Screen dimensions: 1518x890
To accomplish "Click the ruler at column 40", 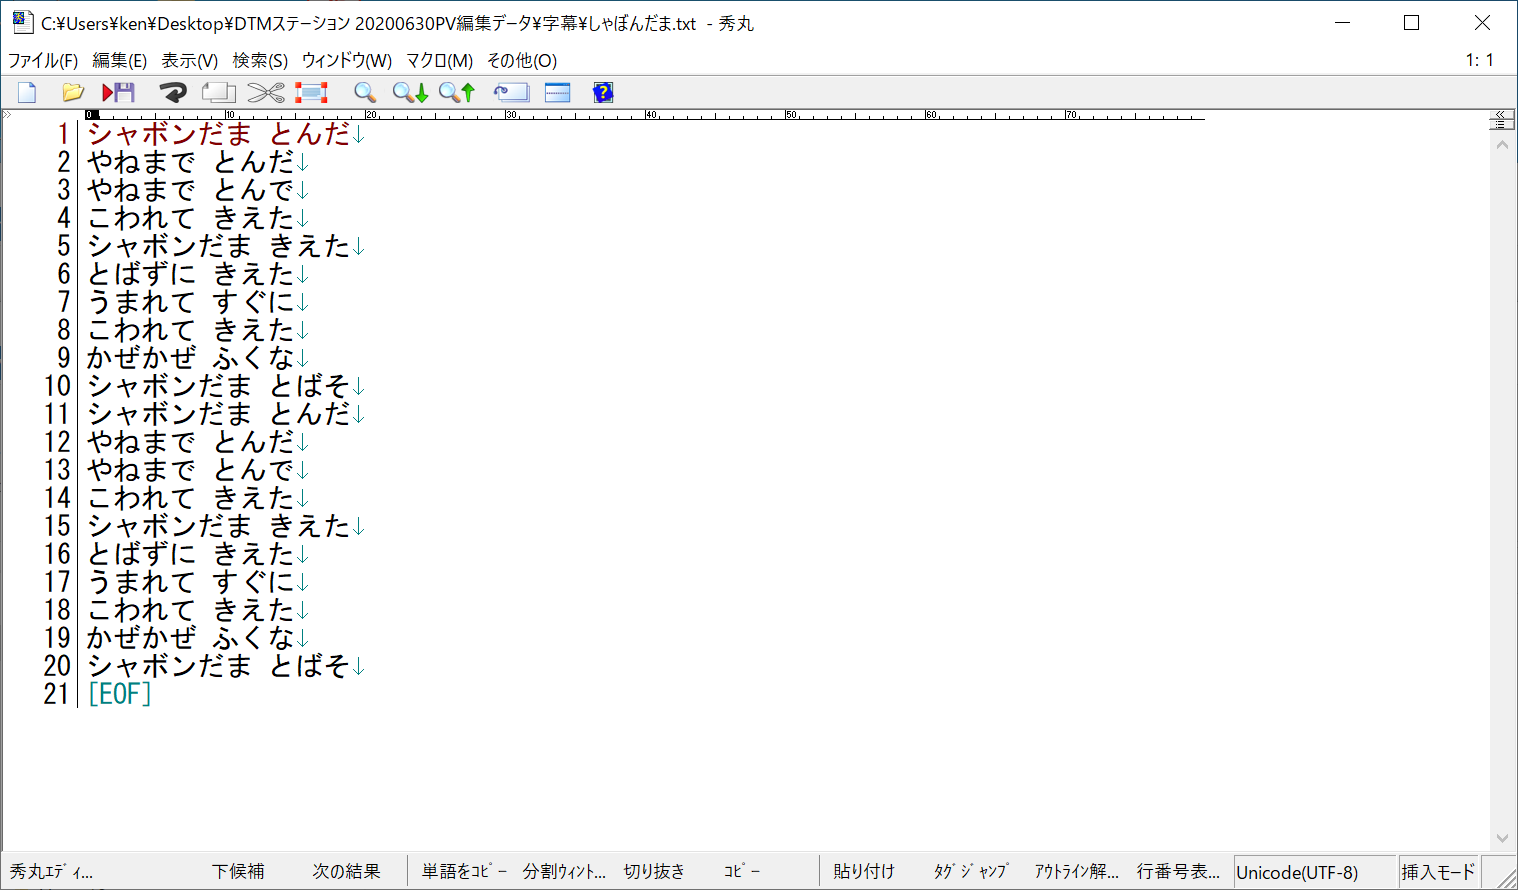I will coord(651,115).
